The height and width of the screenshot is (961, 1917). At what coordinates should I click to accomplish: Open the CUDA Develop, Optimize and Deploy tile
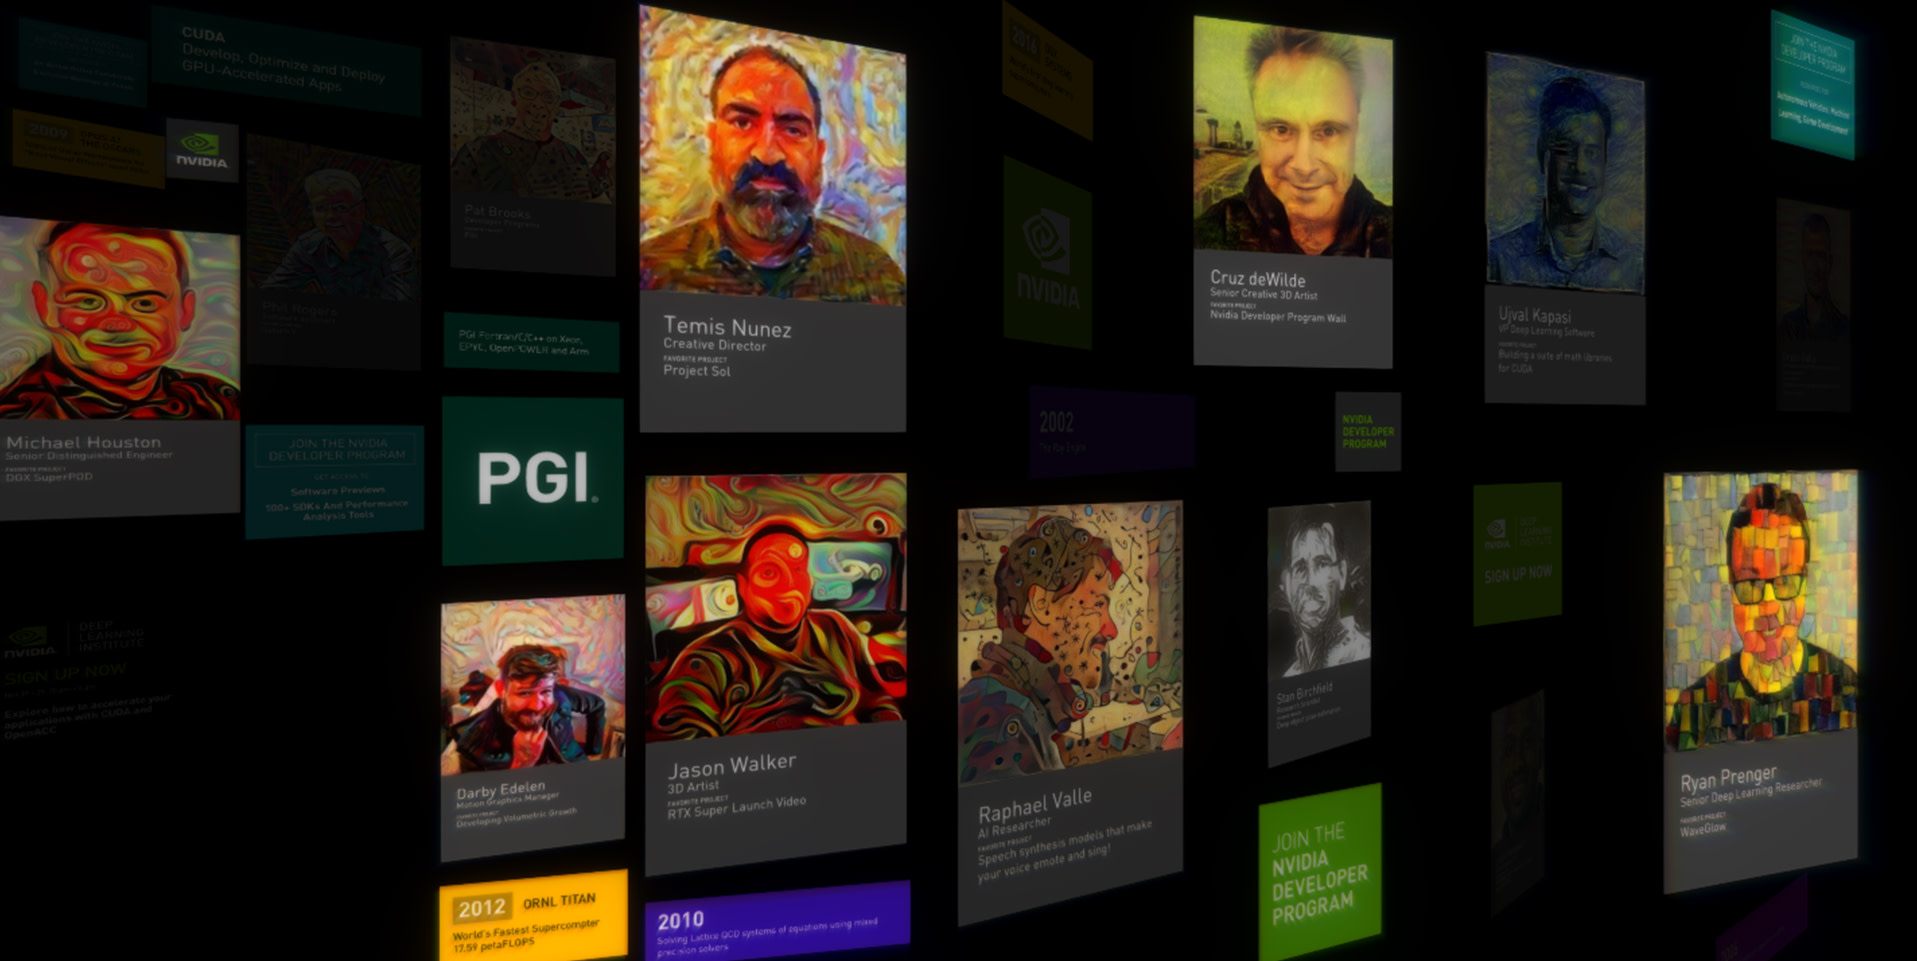tap(287, 60)
